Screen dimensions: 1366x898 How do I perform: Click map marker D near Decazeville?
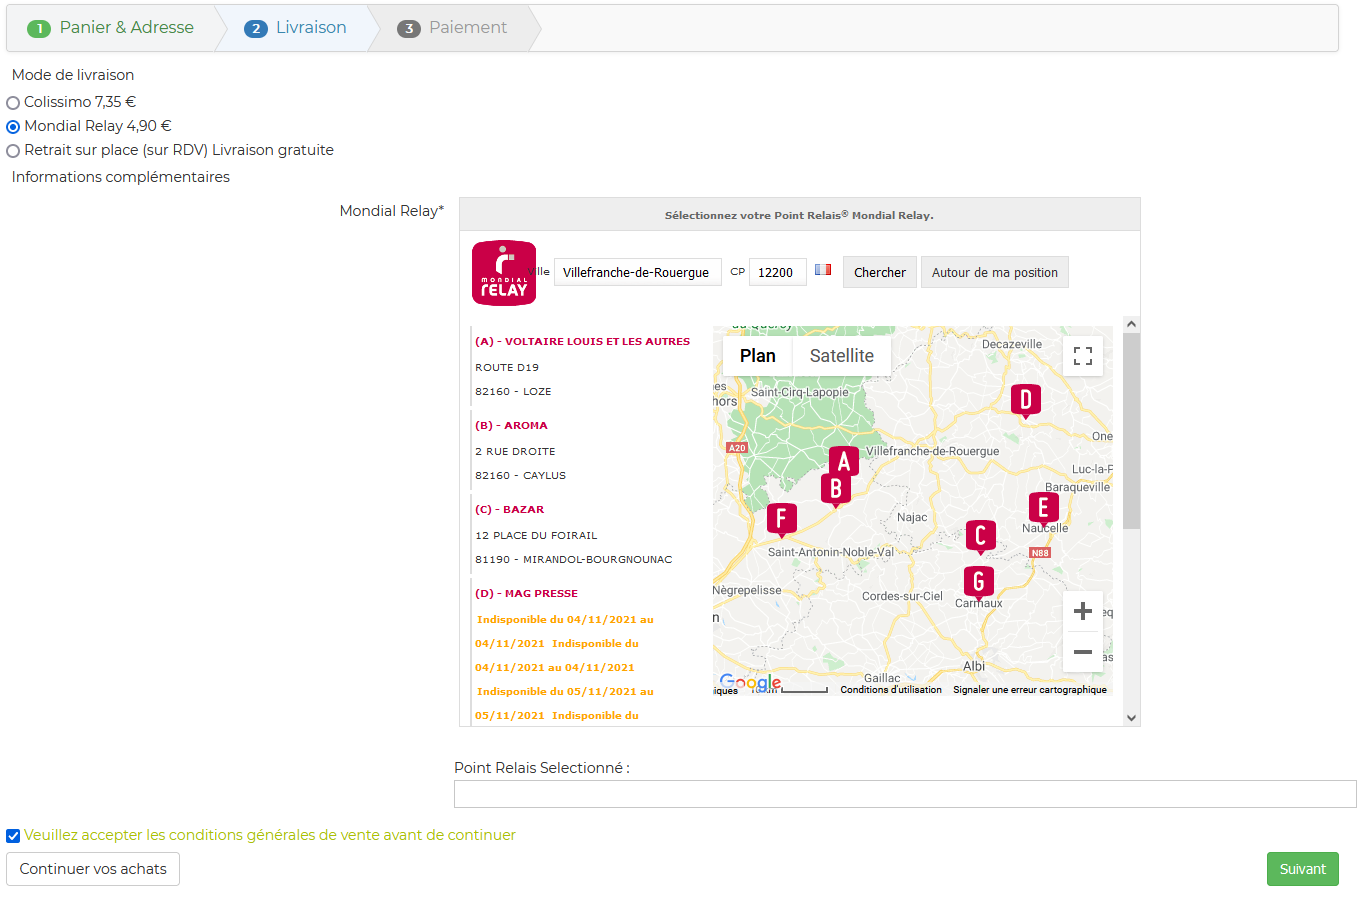click(1025, 399)
